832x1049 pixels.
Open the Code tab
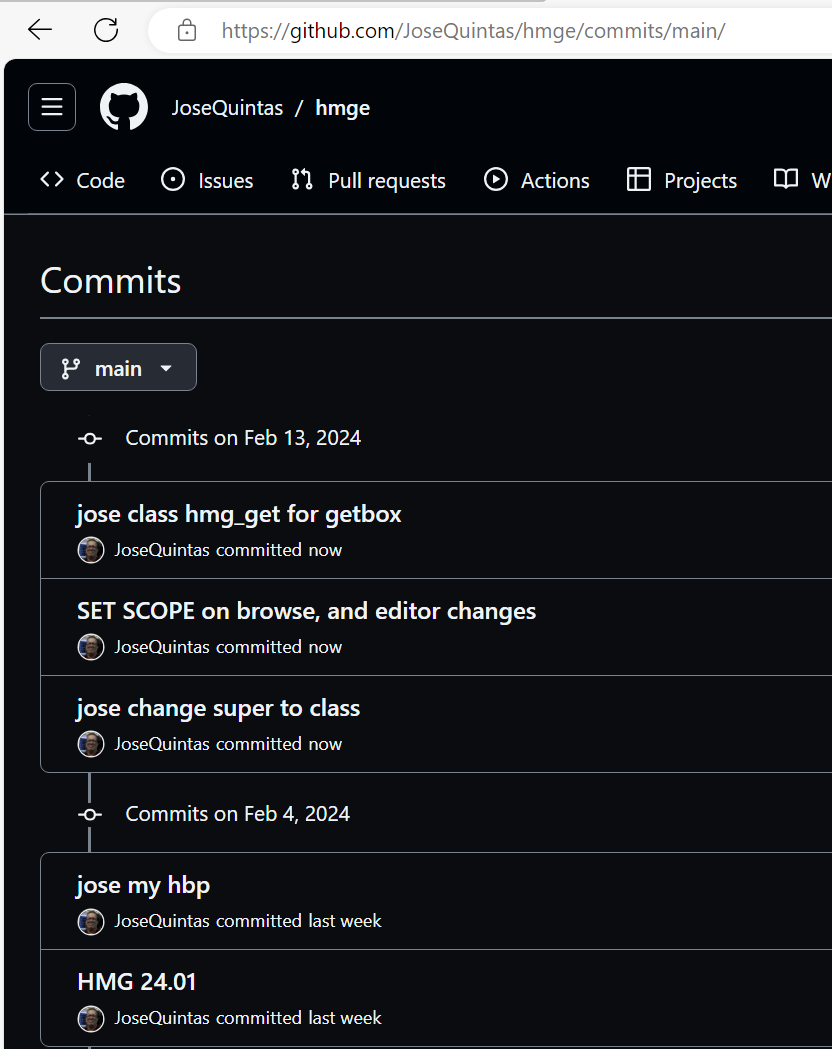[x=83, y=180]
